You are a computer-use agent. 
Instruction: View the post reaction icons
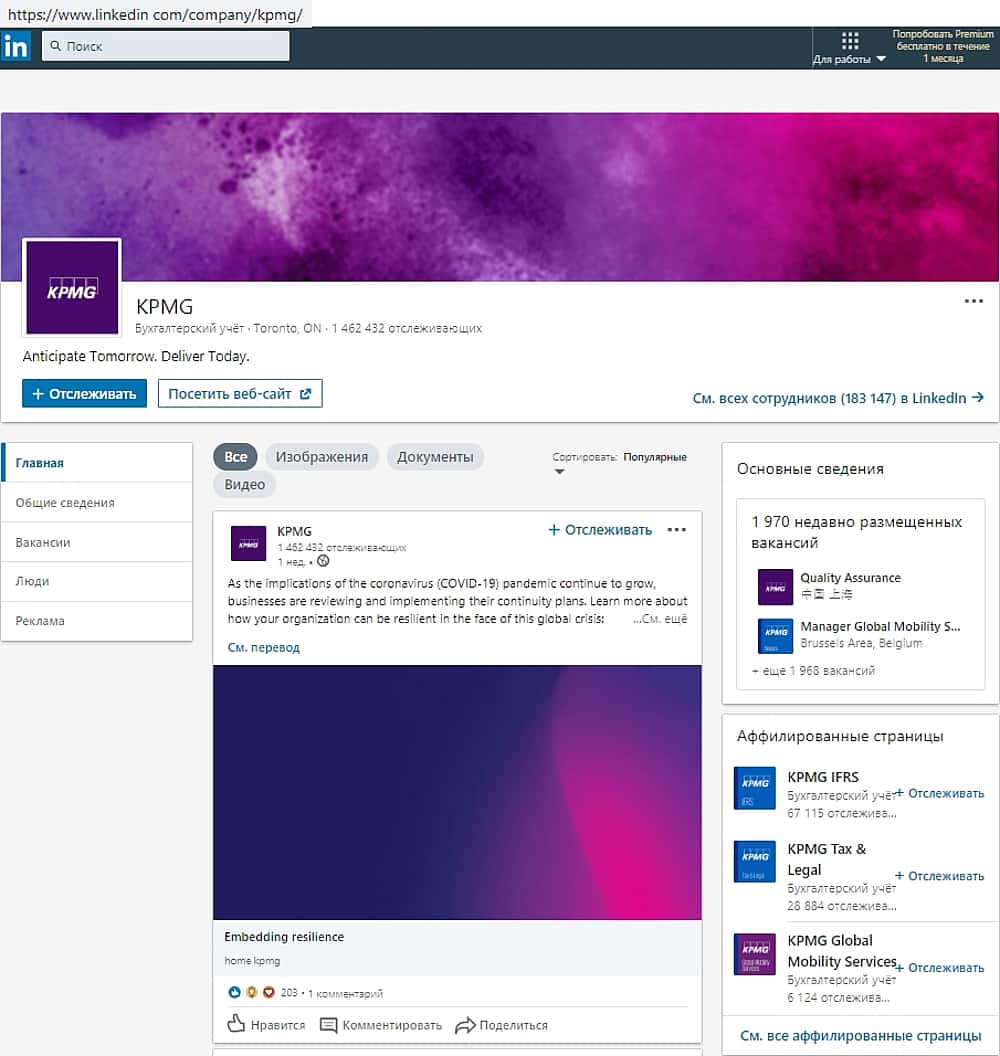[x=251, y=992]
